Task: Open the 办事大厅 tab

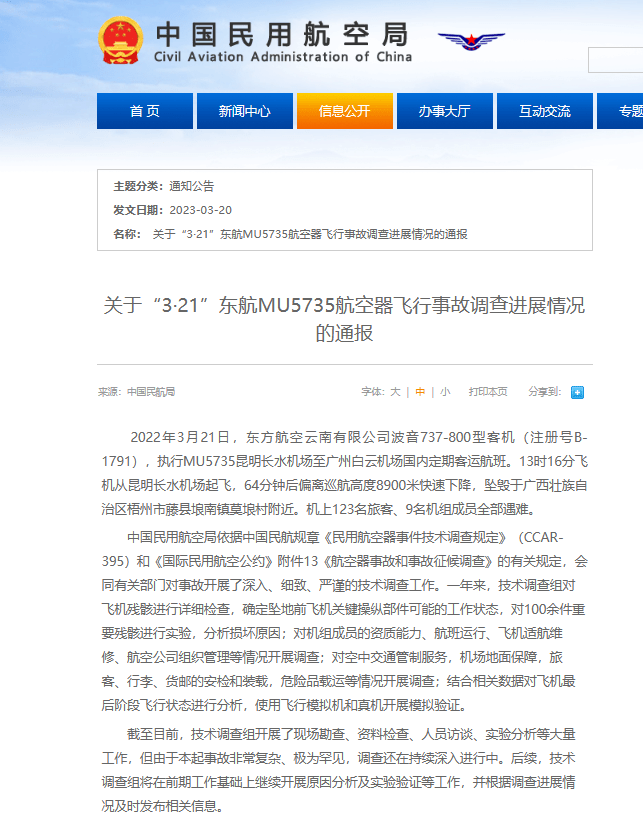Action: pos(445,111)
